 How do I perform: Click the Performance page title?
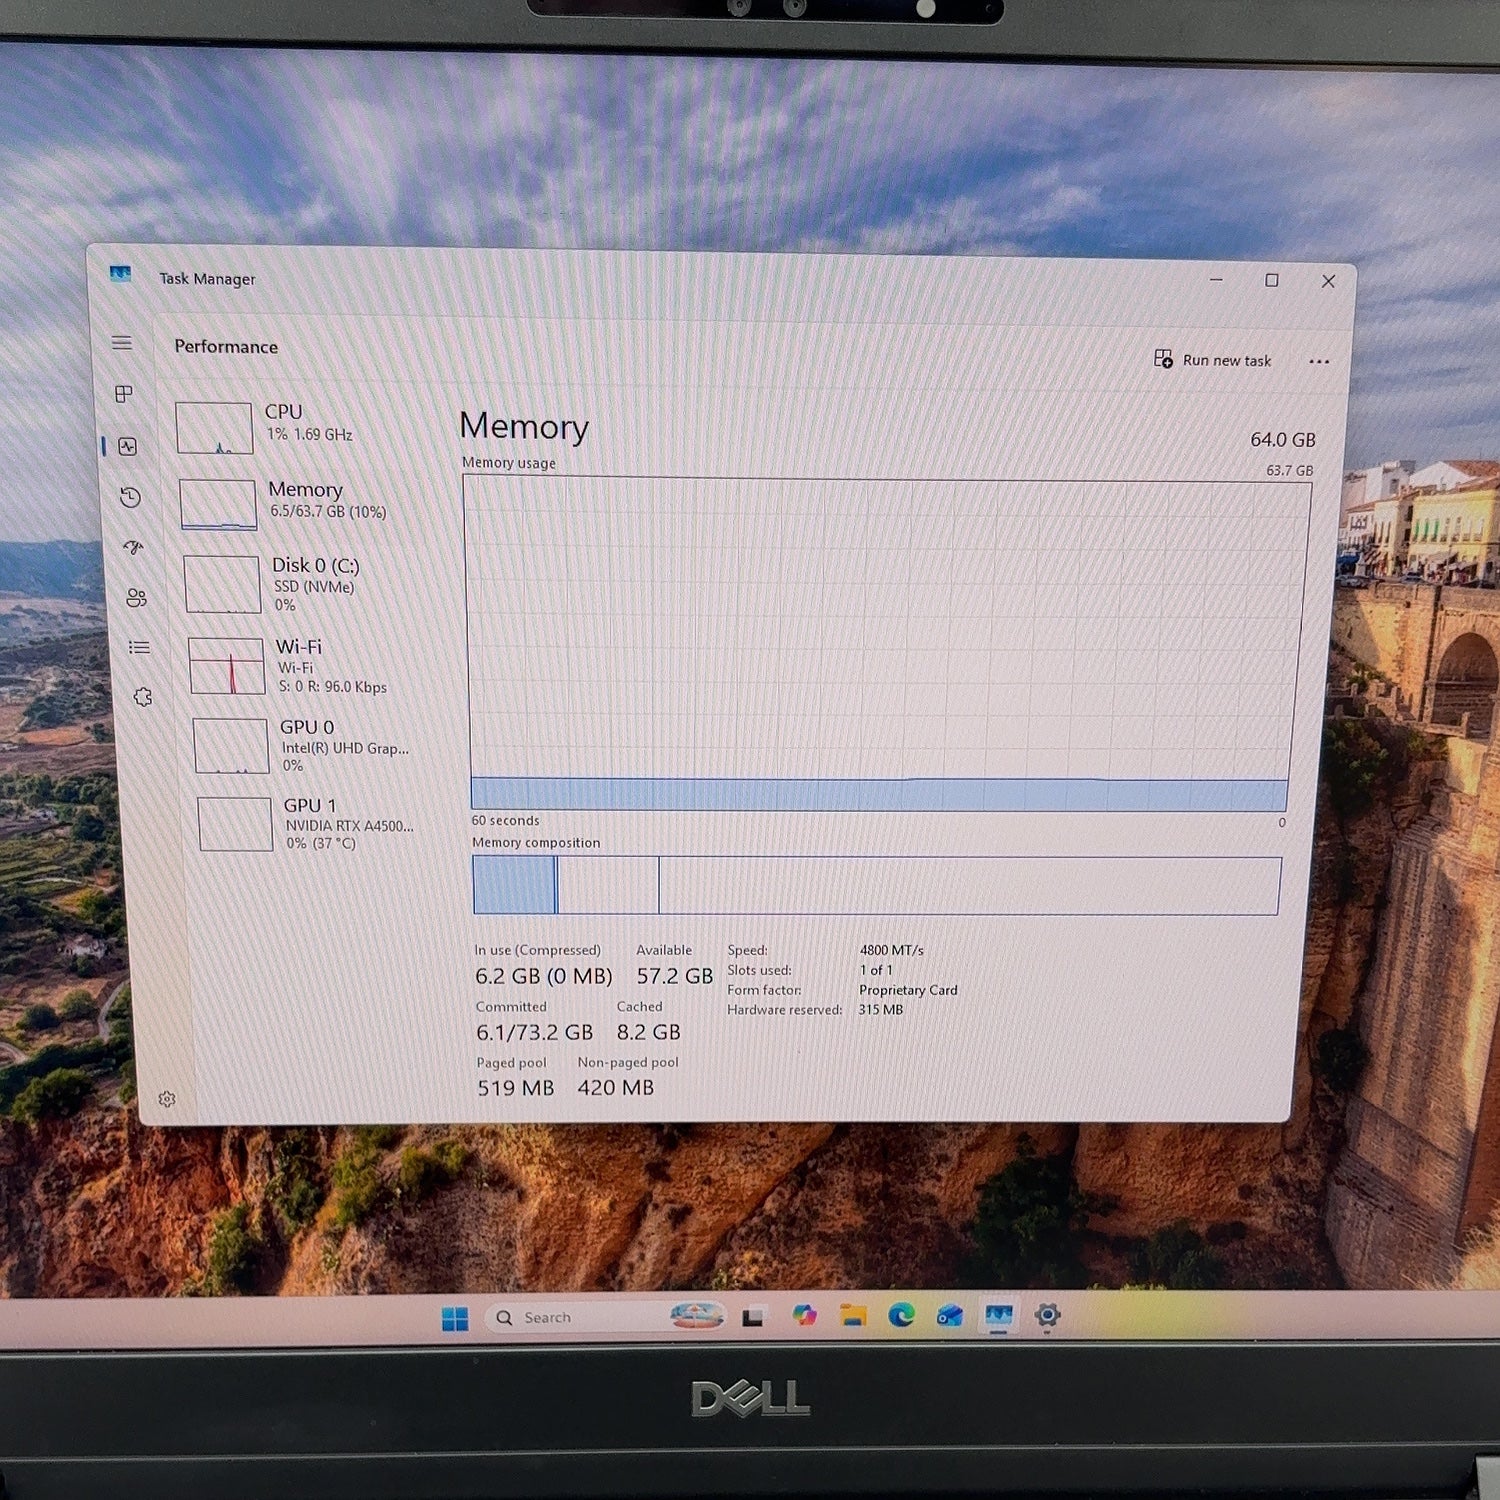pyautogui.click(x=226, y=346)
